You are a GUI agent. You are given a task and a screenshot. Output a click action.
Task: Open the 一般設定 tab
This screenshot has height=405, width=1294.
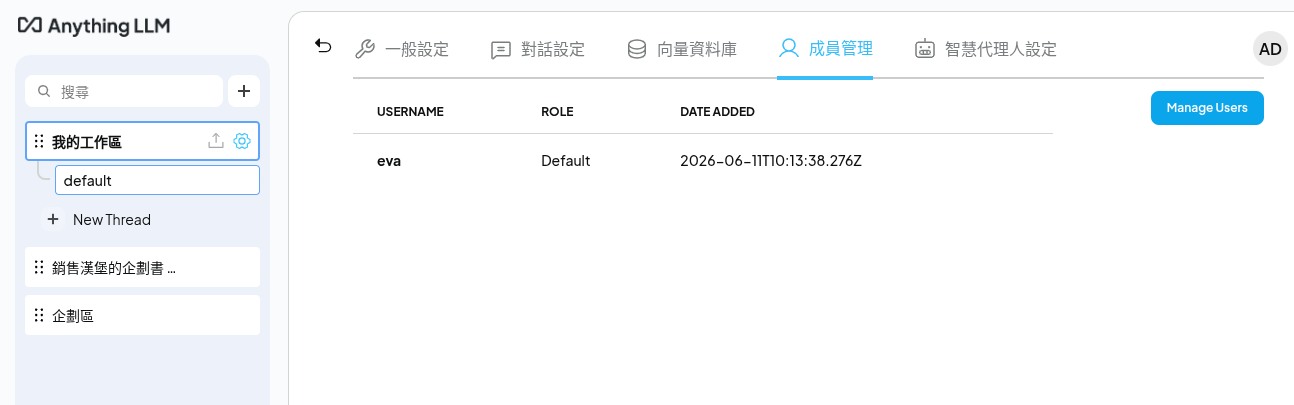point(402,49)
